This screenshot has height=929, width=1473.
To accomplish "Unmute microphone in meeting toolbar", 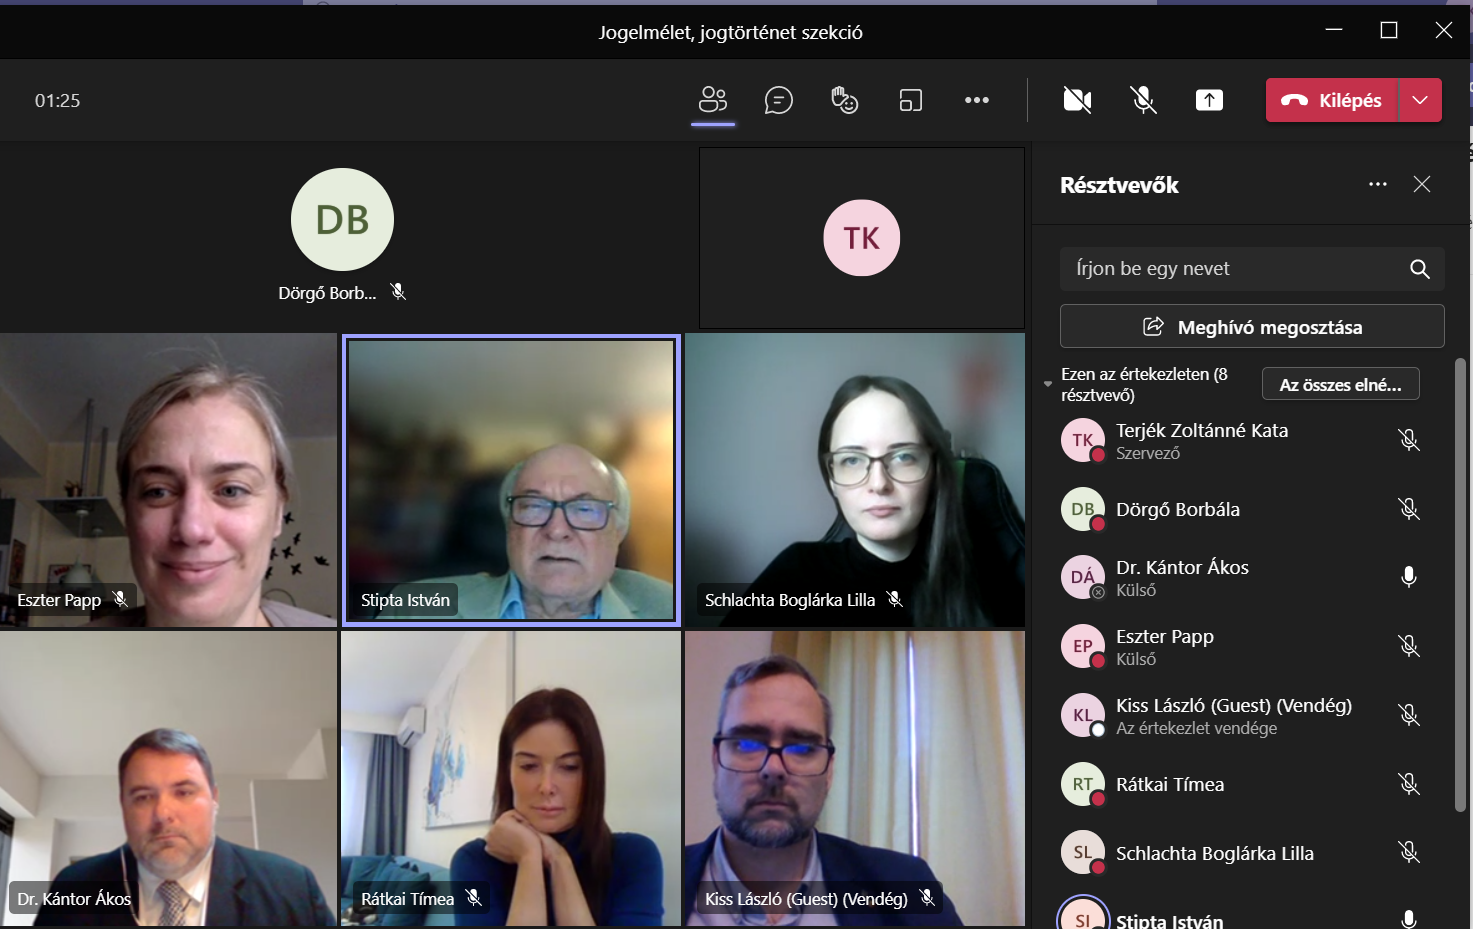I will (x=1143, y=100).
